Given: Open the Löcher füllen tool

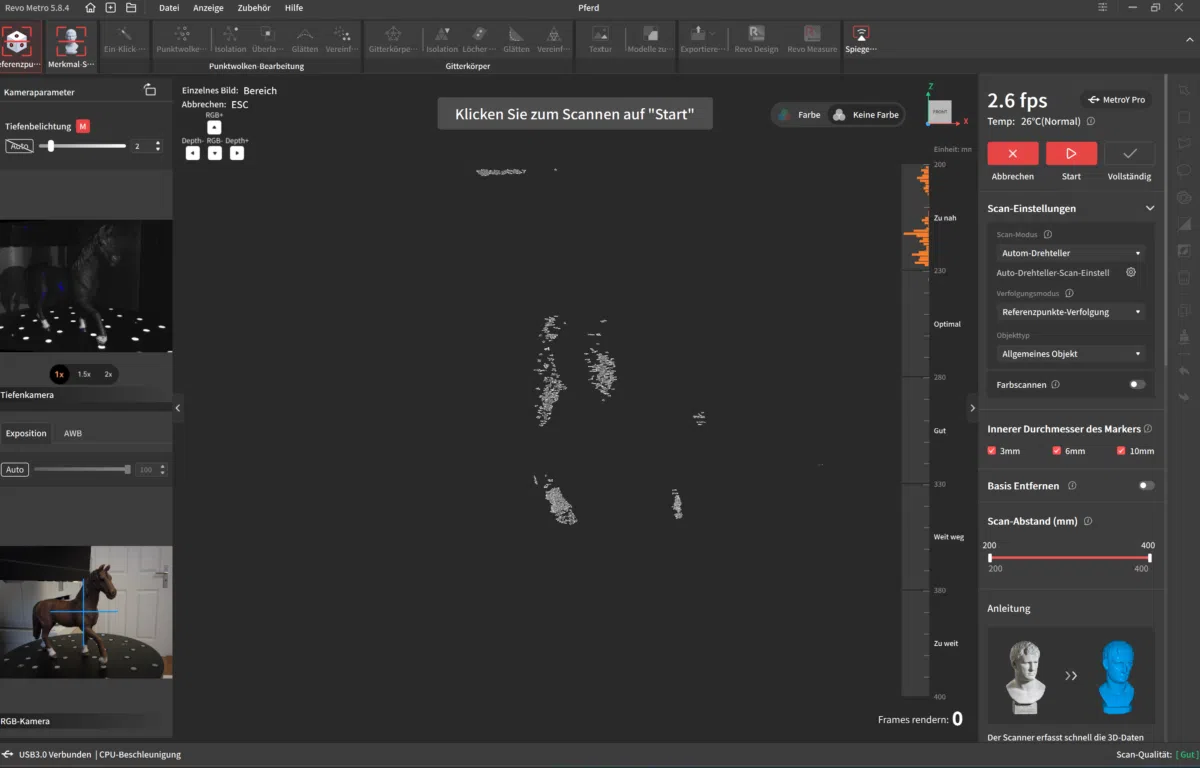Looking at the screenshot, I should [478, 43].
